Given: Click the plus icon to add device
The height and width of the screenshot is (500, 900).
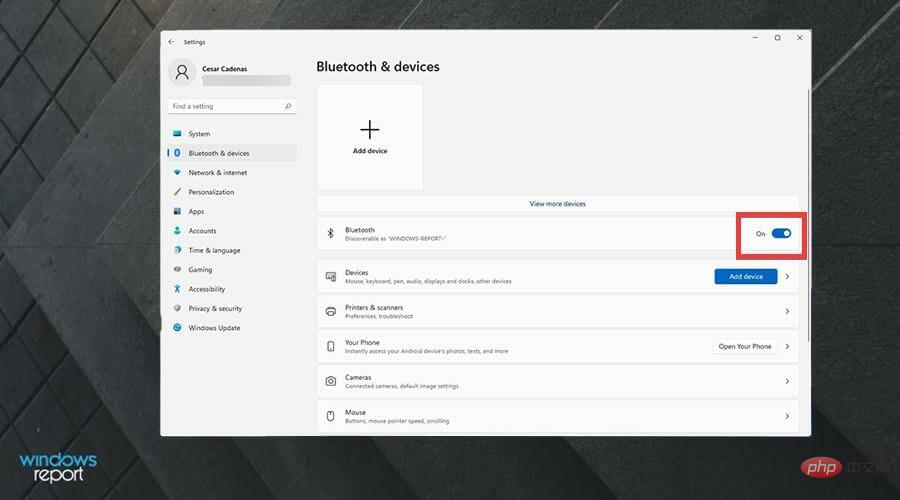Looking at the screenshot, I should click(370, 129).
